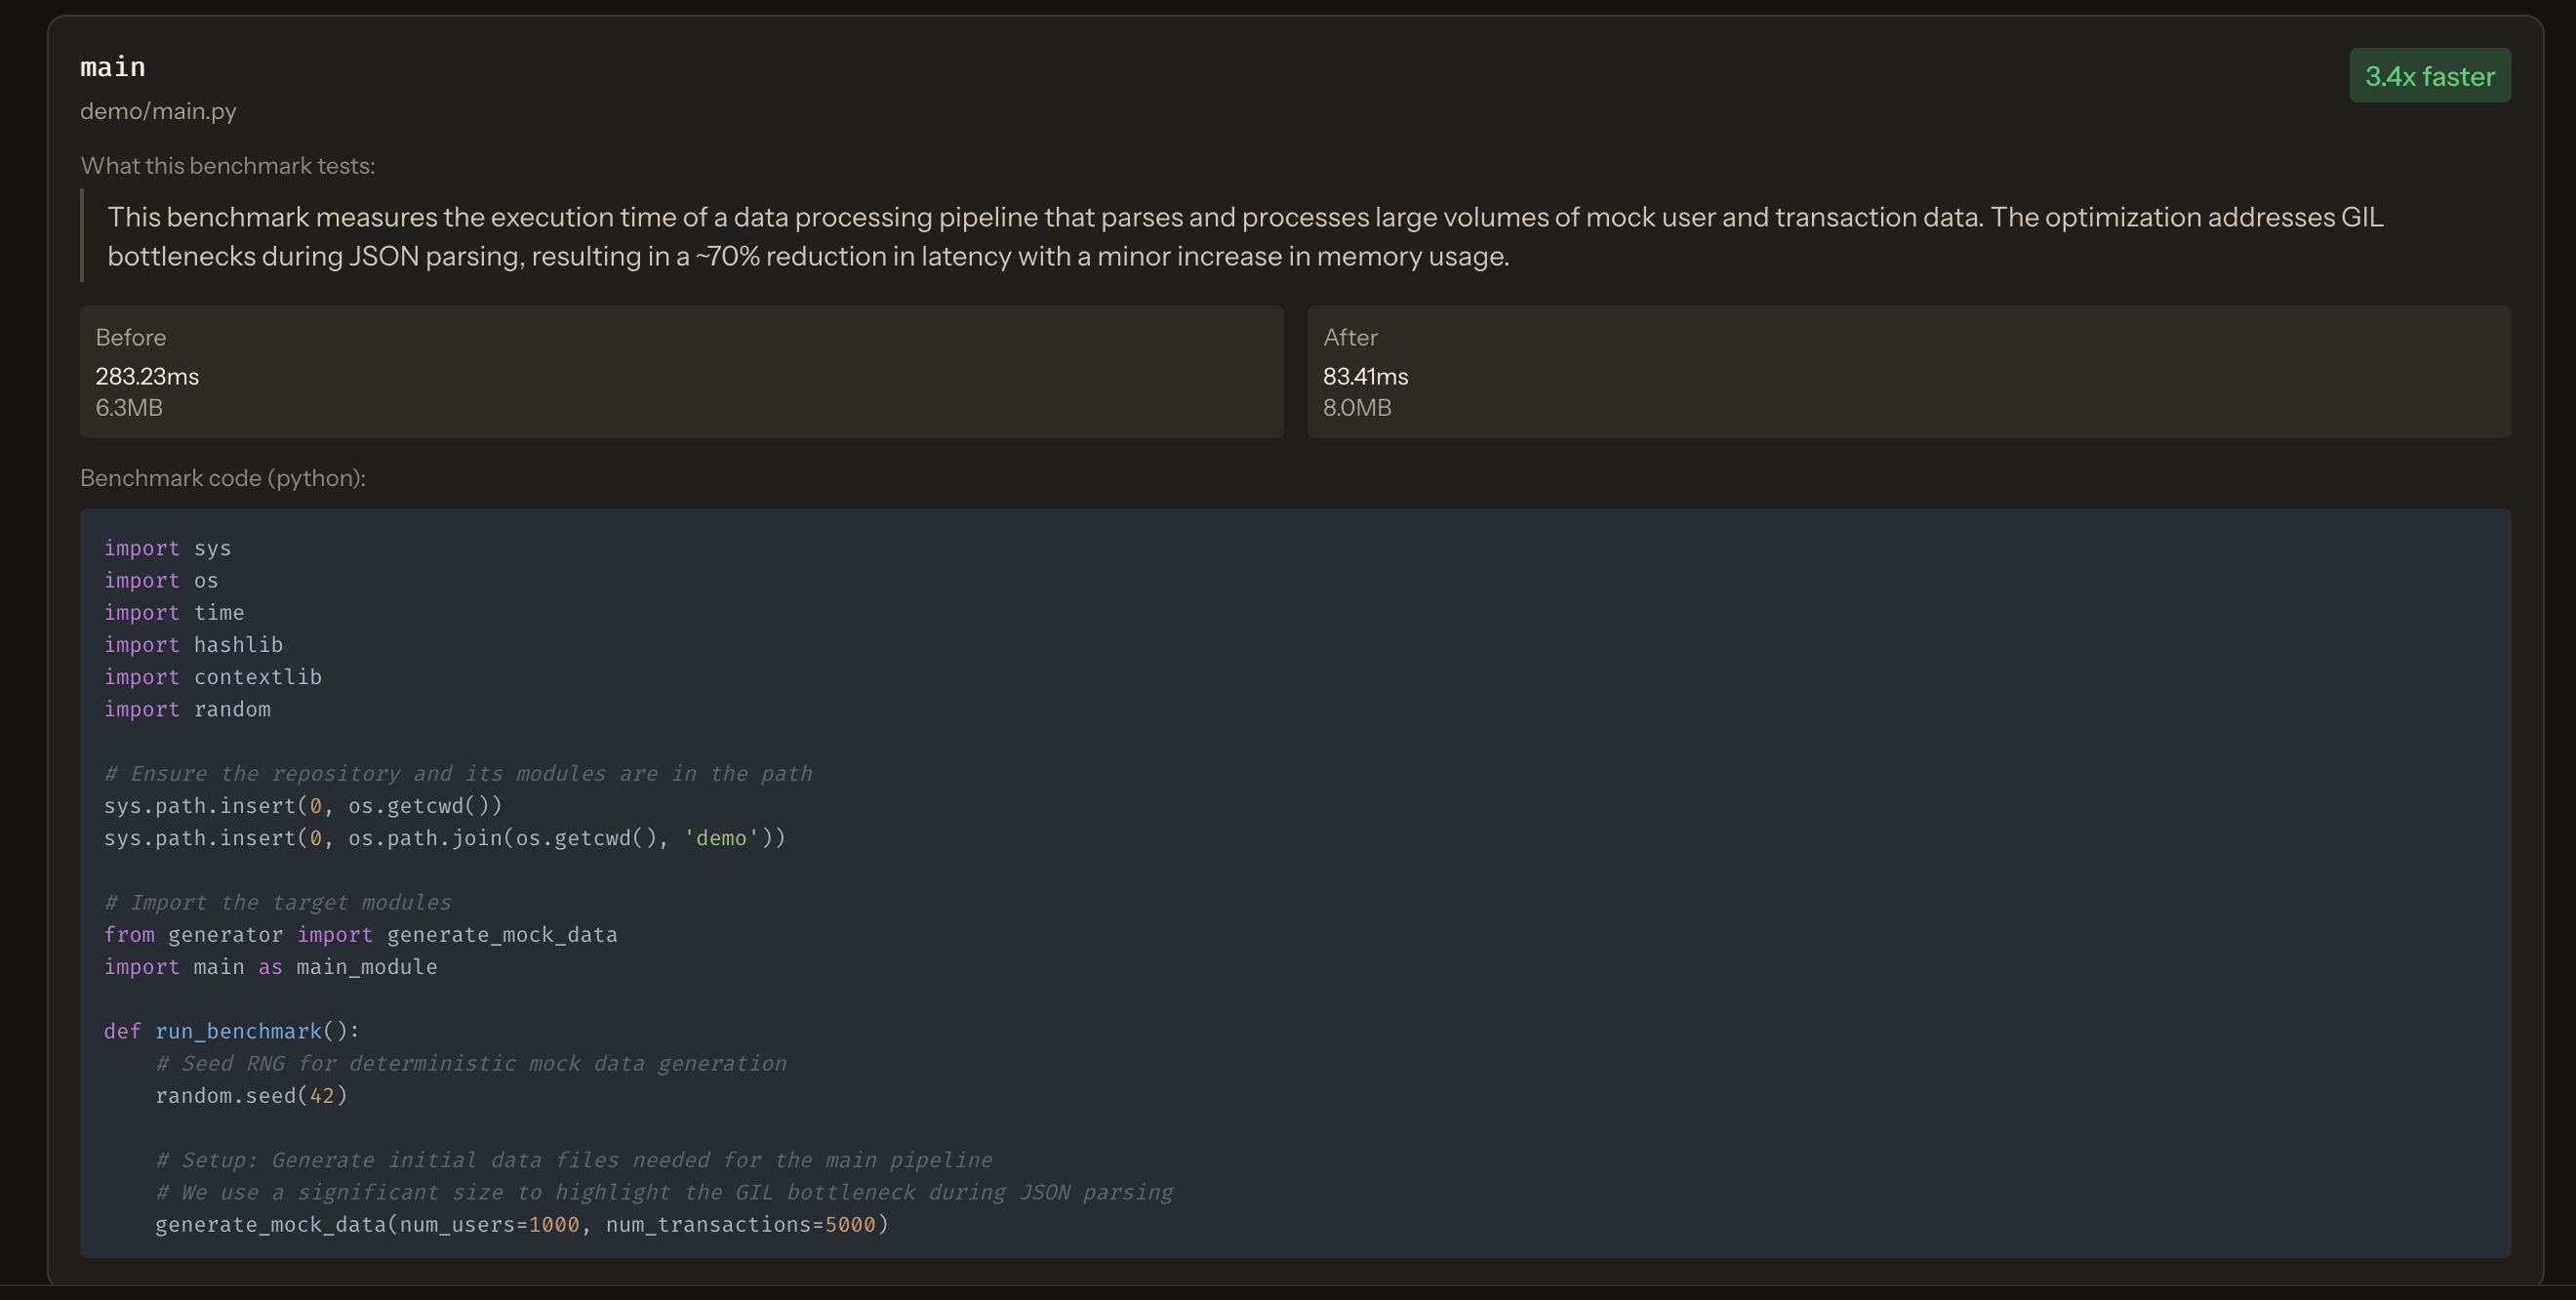The image size is (2576, 1300).
Task: Click the 'def run_benchmark():' line
Action: click(x=232, y=1031)
